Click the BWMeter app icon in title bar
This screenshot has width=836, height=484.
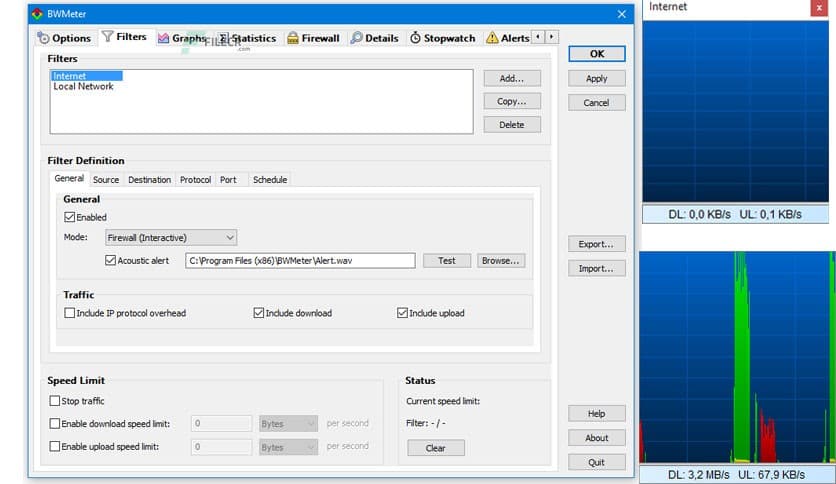click(37, 14)
